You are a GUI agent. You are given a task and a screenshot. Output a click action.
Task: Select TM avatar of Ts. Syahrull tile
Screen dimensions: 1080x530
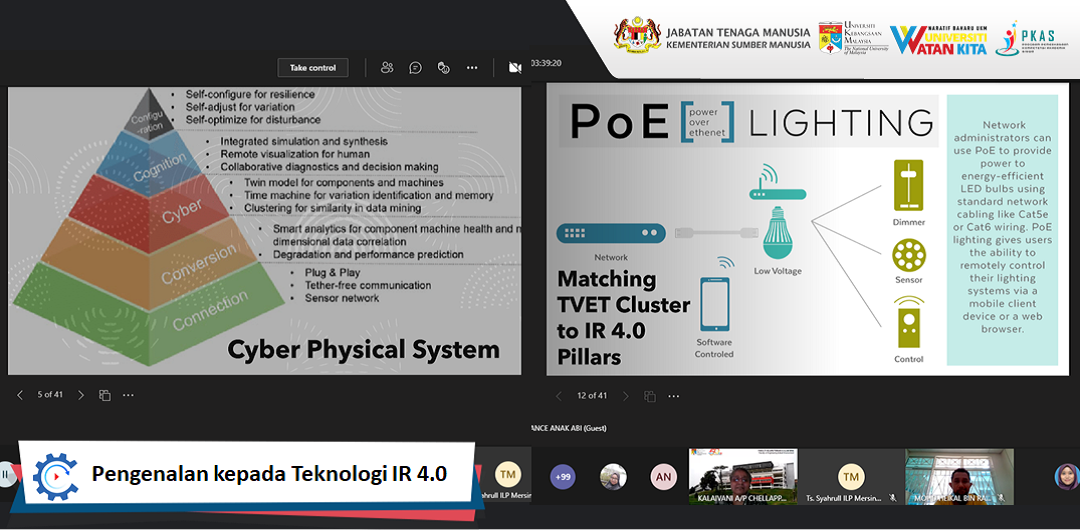[850, 475]
